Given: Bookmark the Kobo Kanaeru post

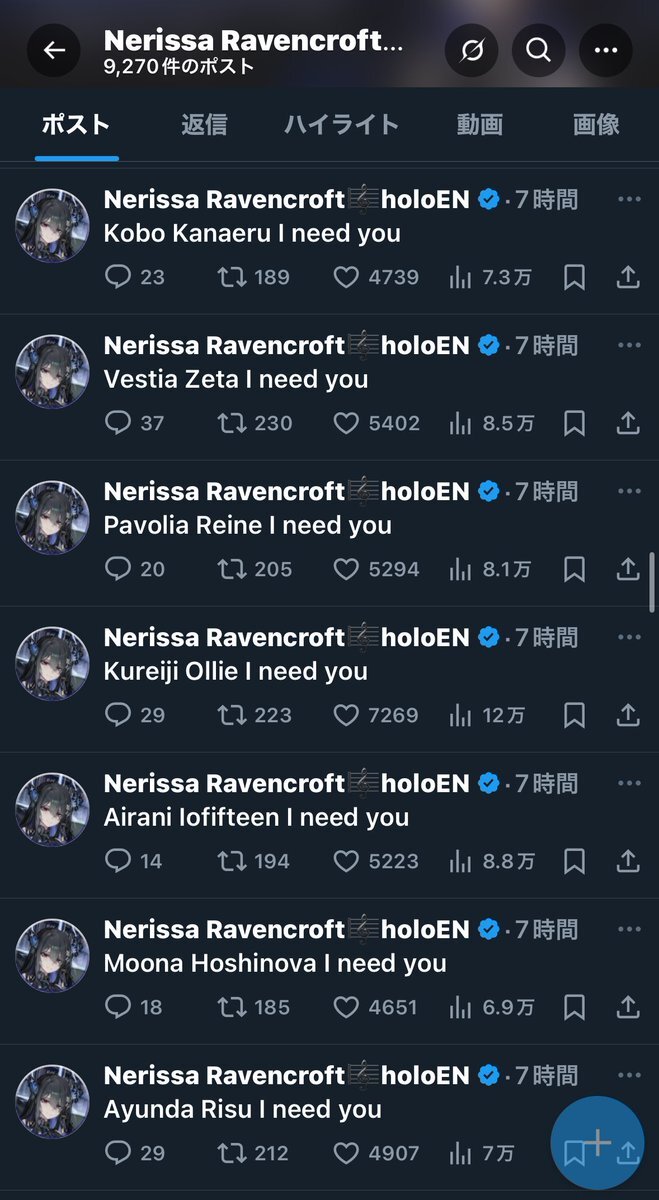Looking at the screenshot, I should tap(574, 277).
